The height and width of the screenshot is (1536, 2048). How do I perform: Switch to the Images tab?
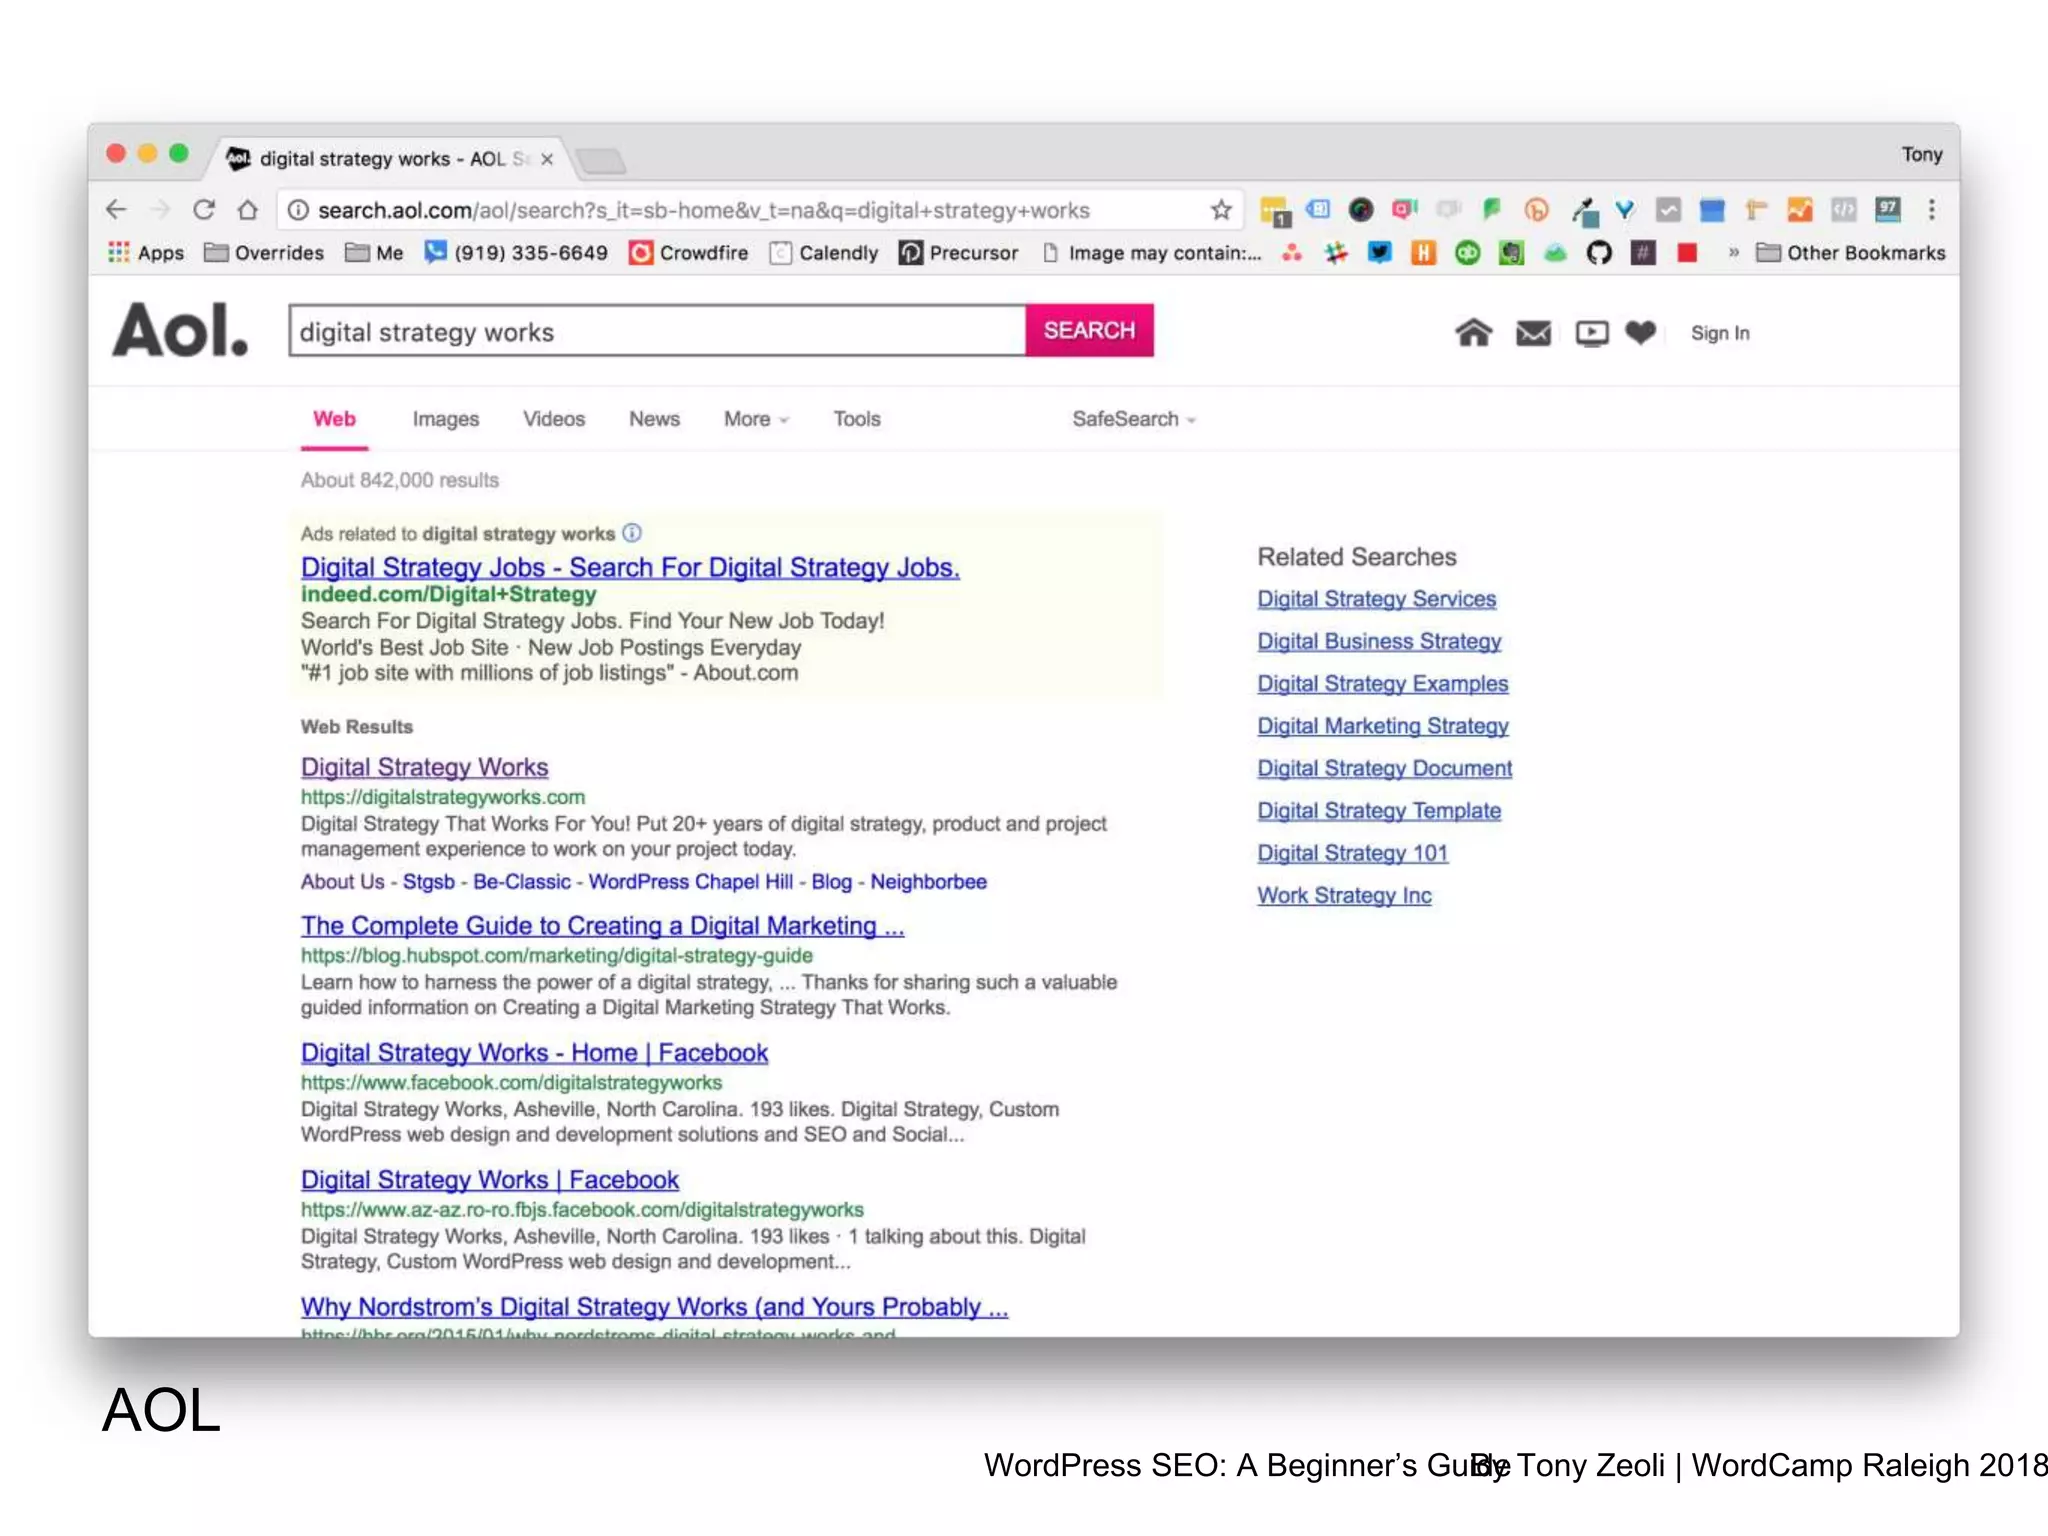[x=445, y=419]
